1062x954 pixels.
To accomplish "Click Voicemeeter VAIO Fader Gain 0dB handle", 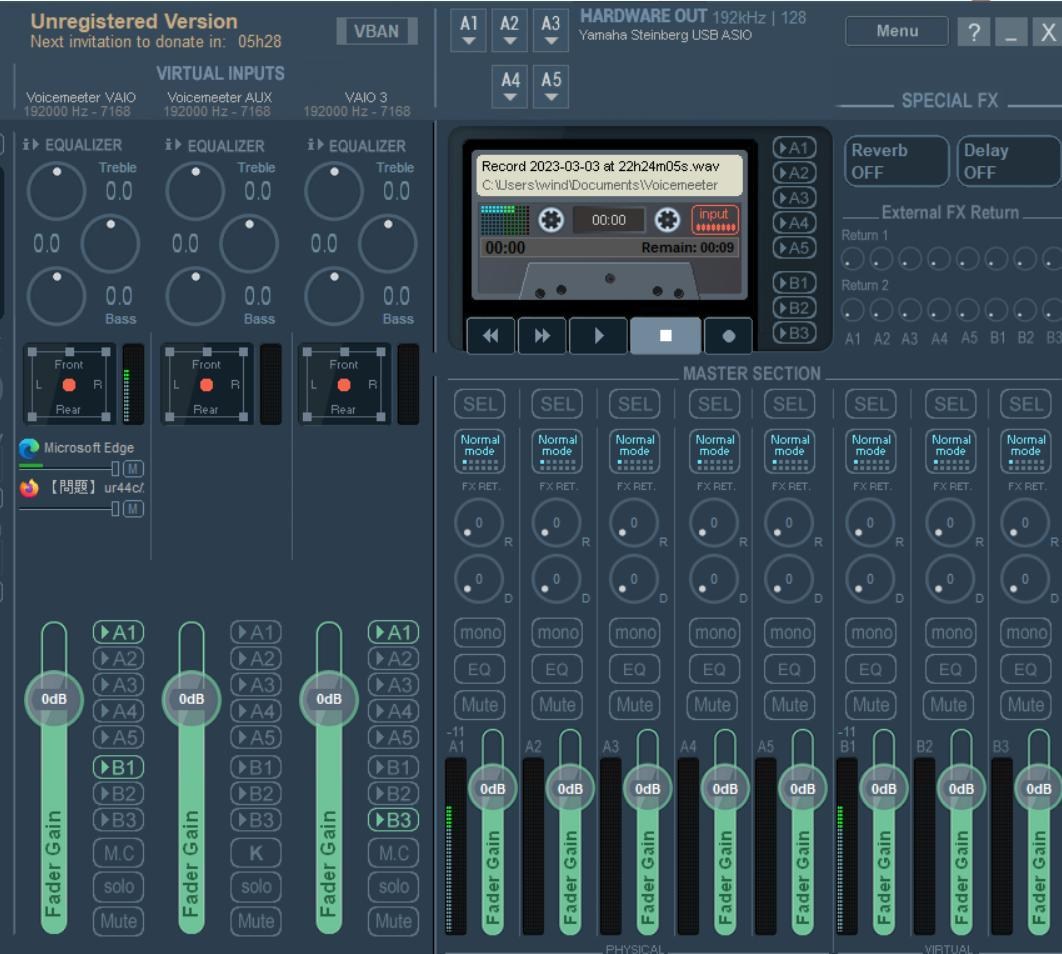I will [x=54, y=699].
